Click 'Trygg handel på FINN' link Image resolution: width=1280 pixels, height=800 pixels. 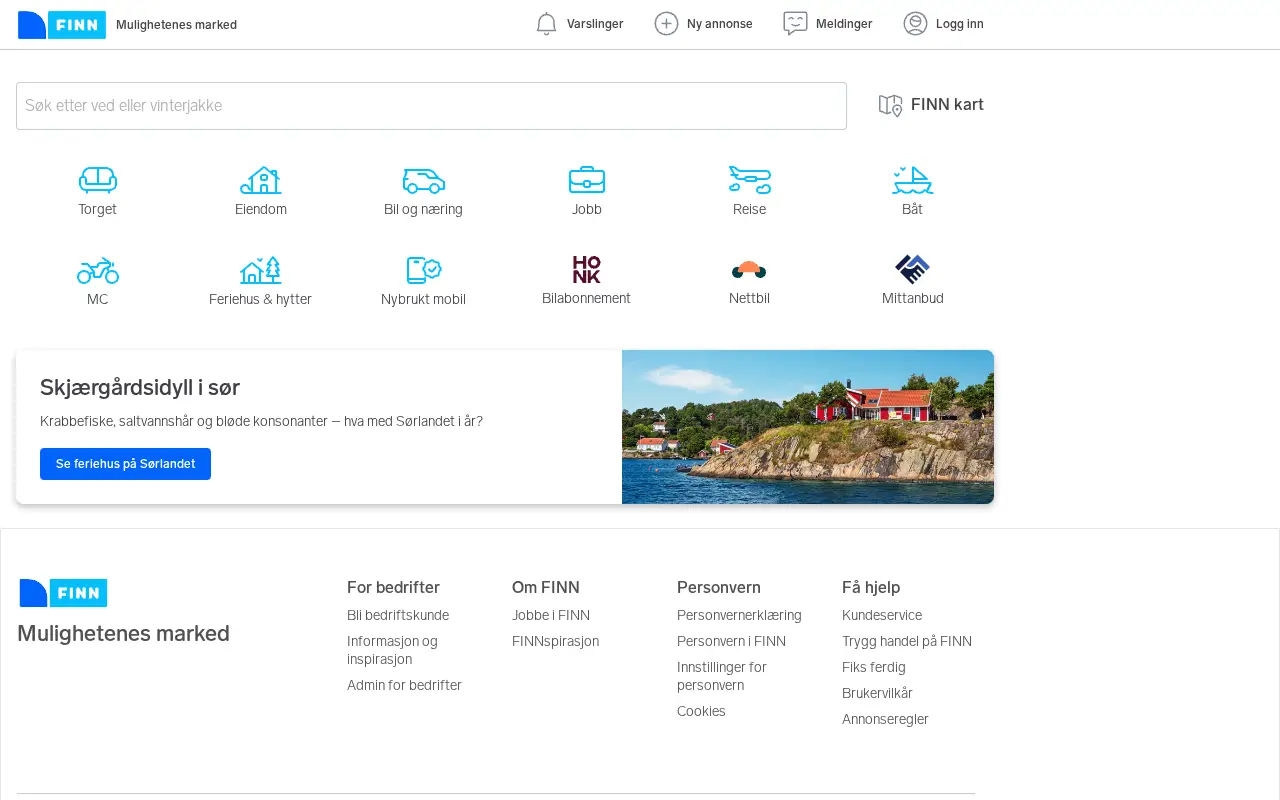[907, 641]
